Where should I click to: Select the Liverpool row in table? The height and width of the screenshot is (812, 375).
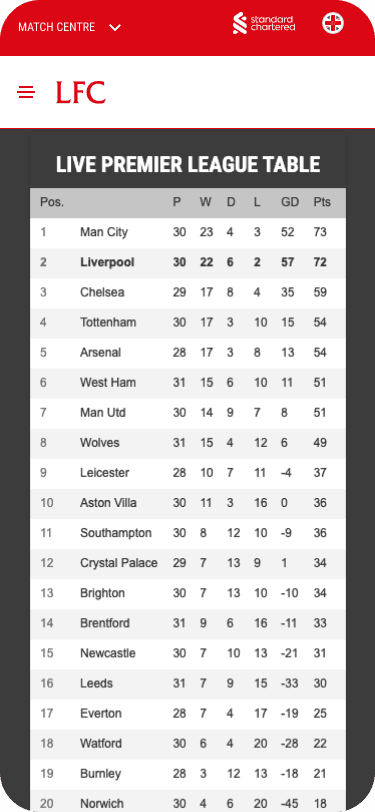(188, 263)
